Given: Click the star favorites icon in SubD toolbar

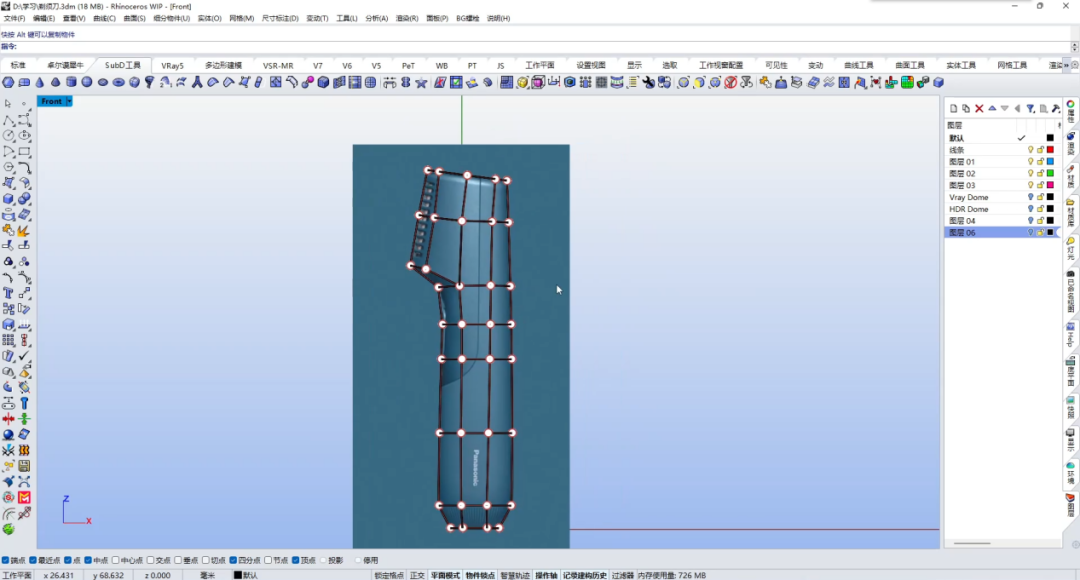Looking at the screenshot, I should point(421,83).
